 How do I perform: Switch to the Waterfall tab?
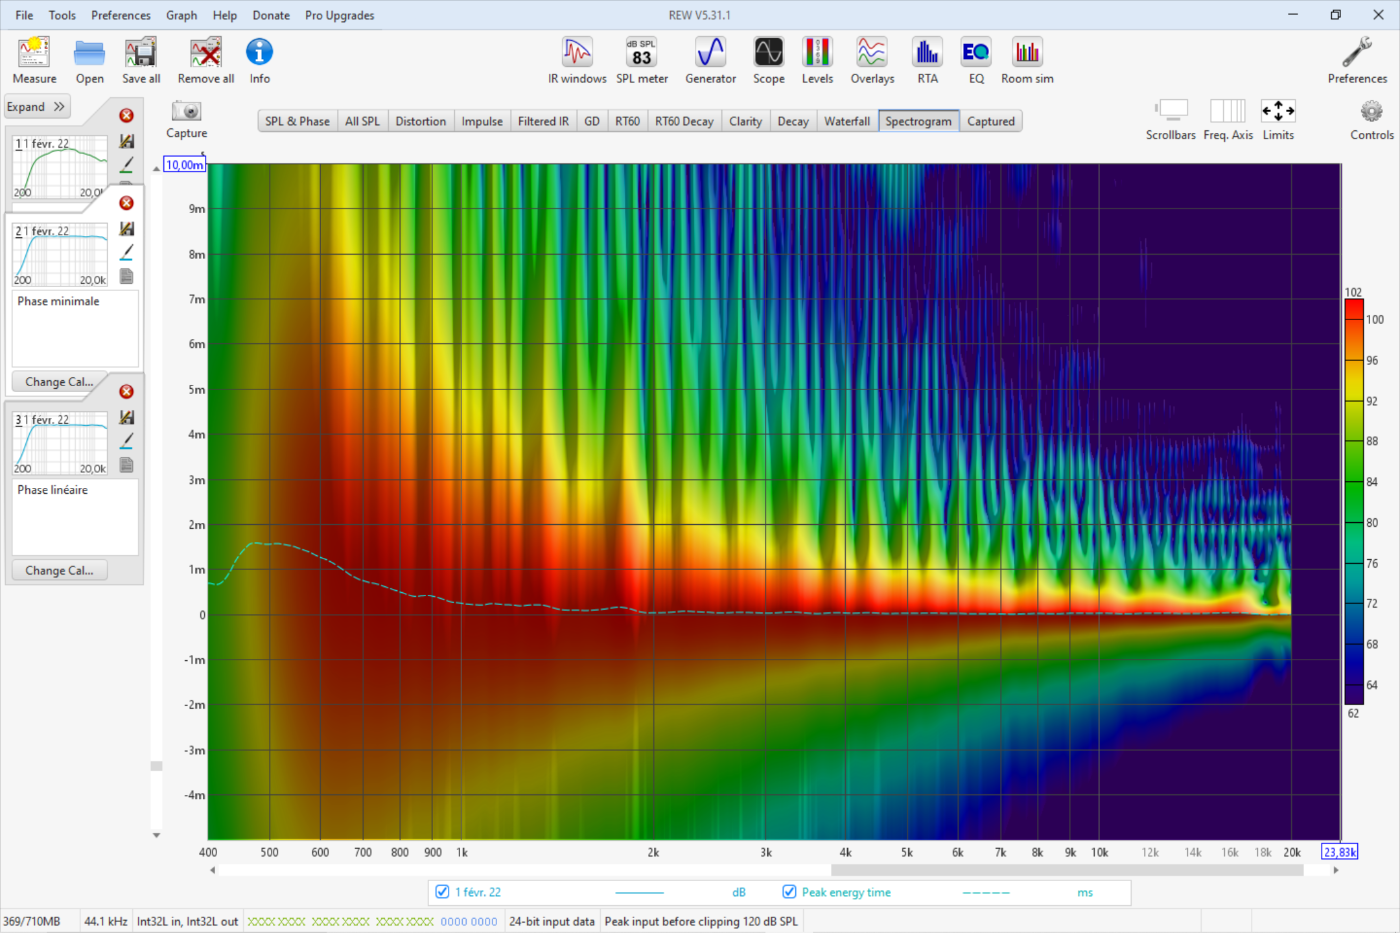[x=846, y=121]
